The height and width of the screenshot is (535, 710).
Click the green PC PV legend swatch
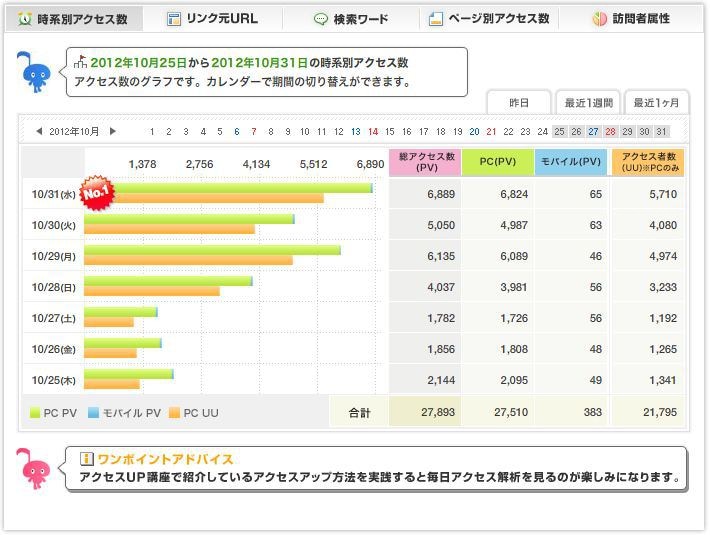(x=35, y=413)
